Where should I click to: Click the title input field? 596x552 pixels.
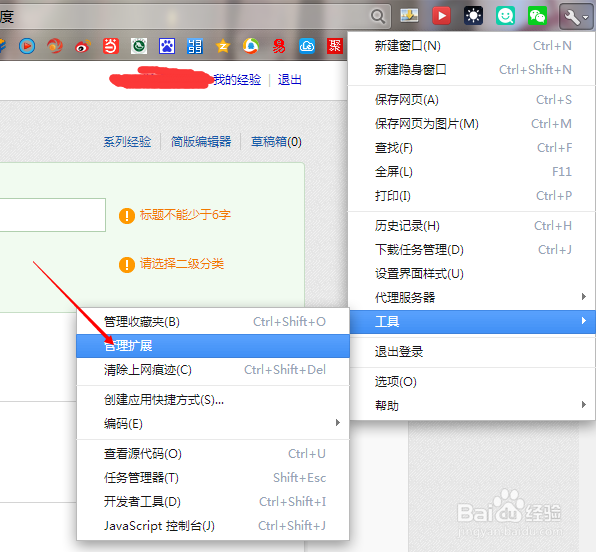point(52,215)
